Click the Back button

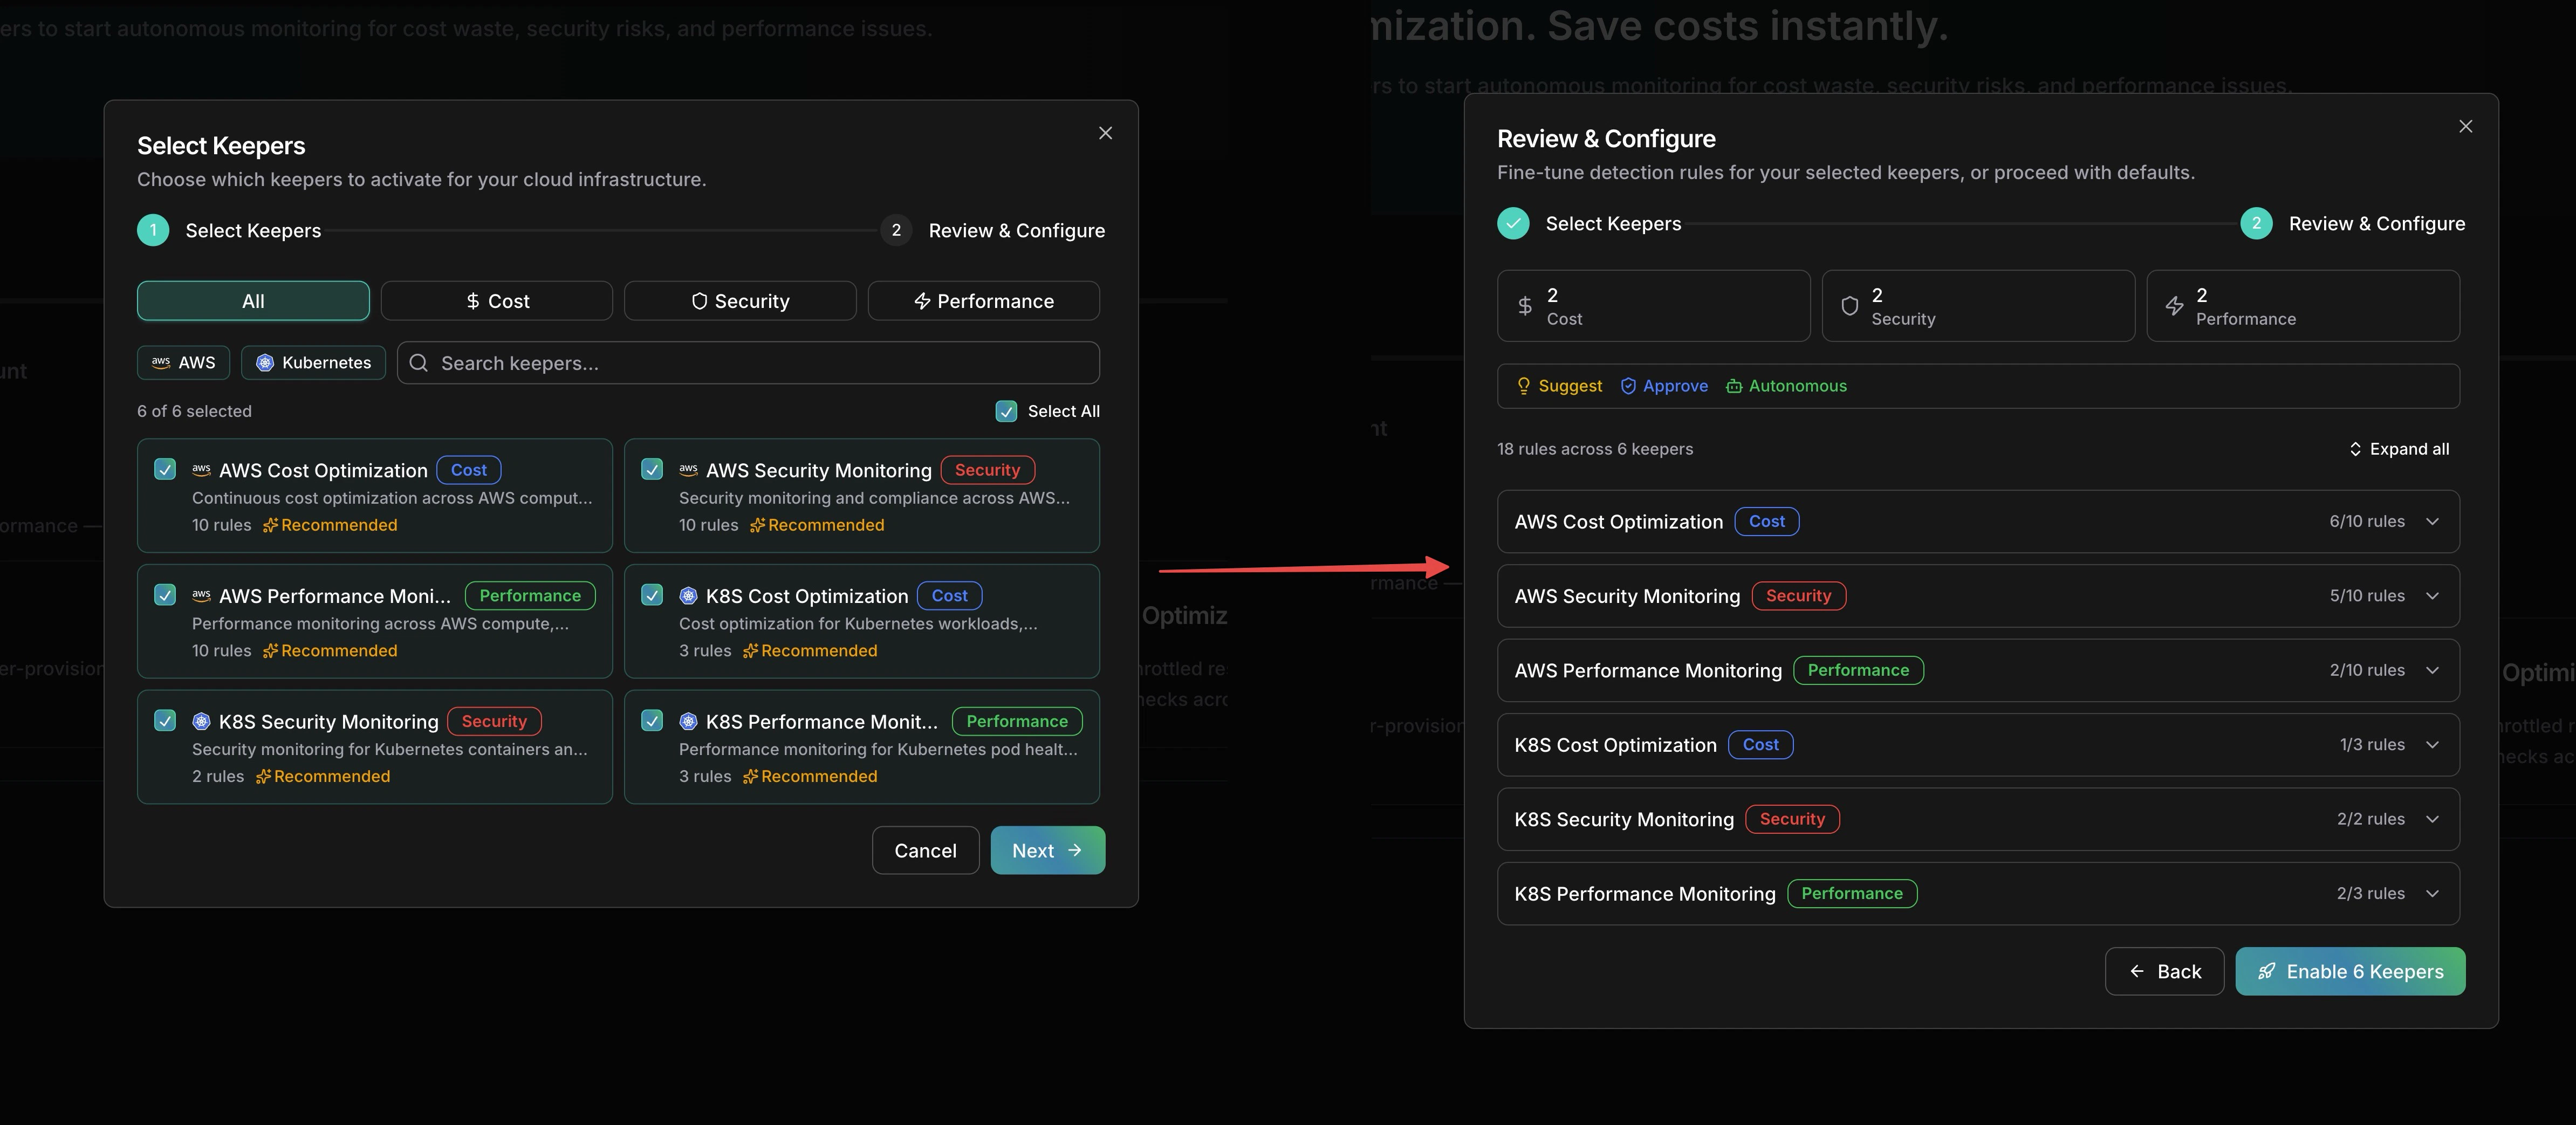(2164, 971)
